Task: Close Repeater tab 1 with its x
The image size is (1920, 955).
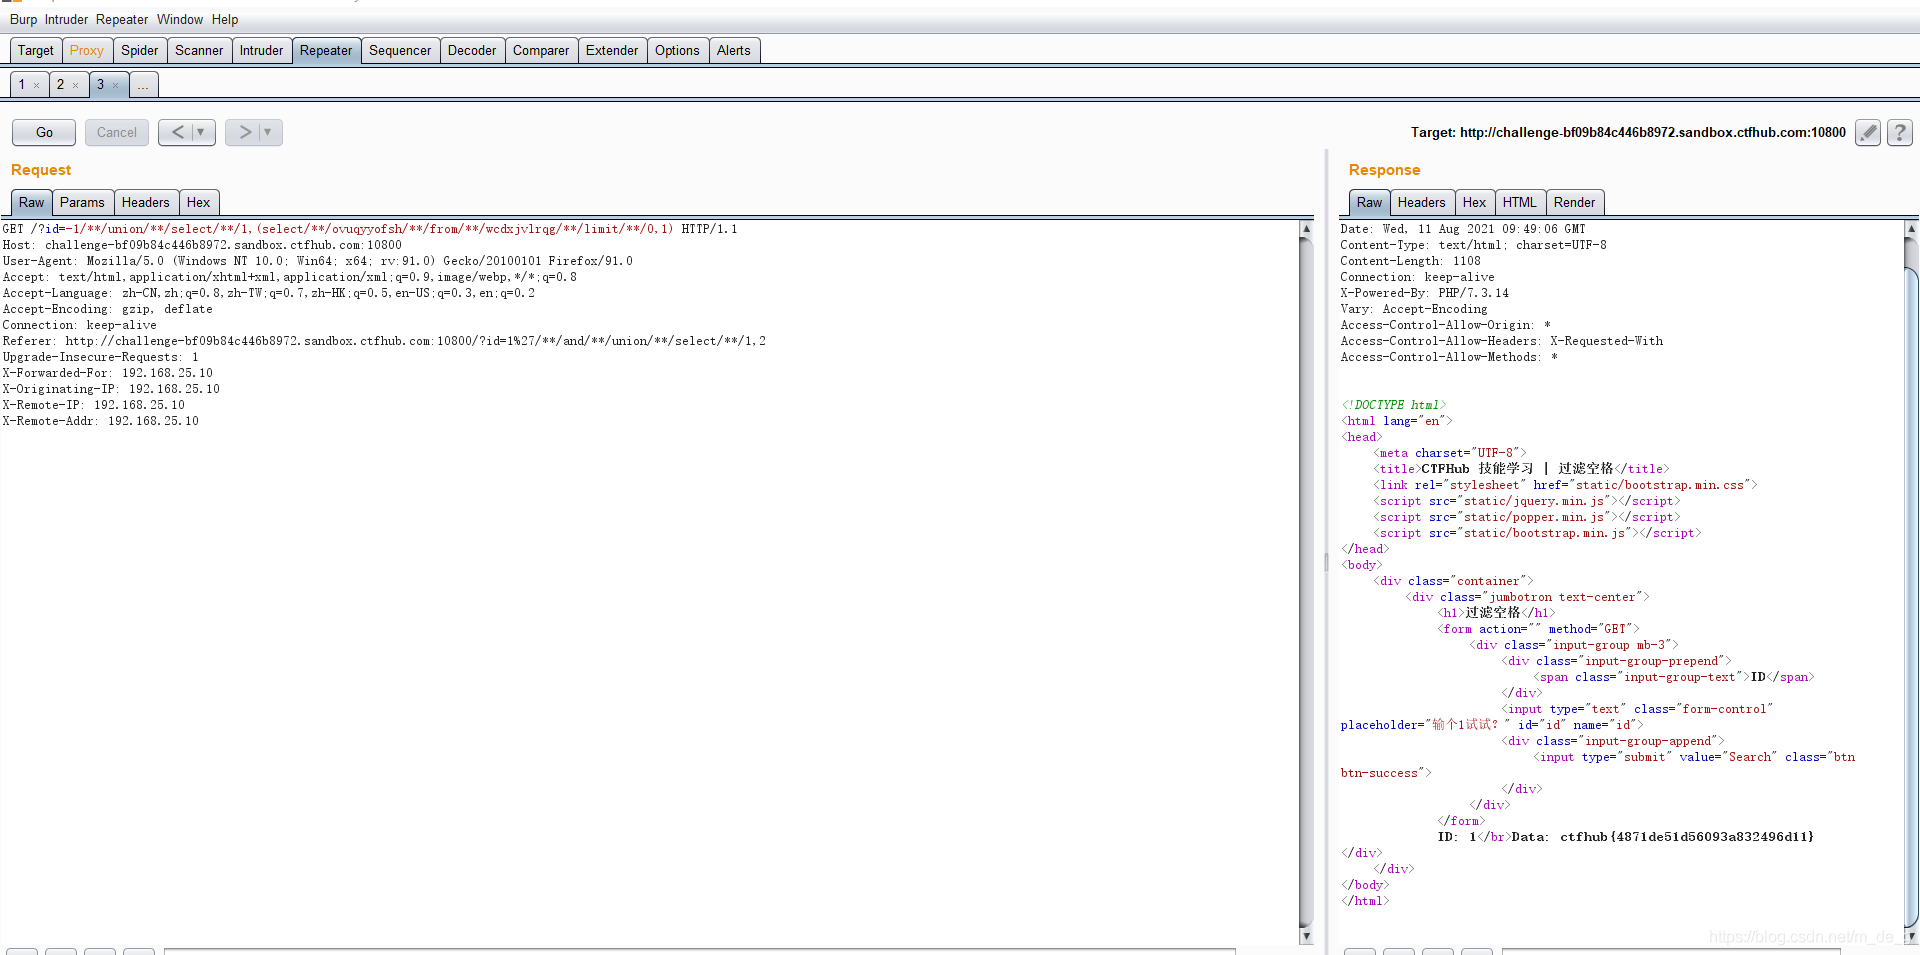Action: click(x=37, y=86)
